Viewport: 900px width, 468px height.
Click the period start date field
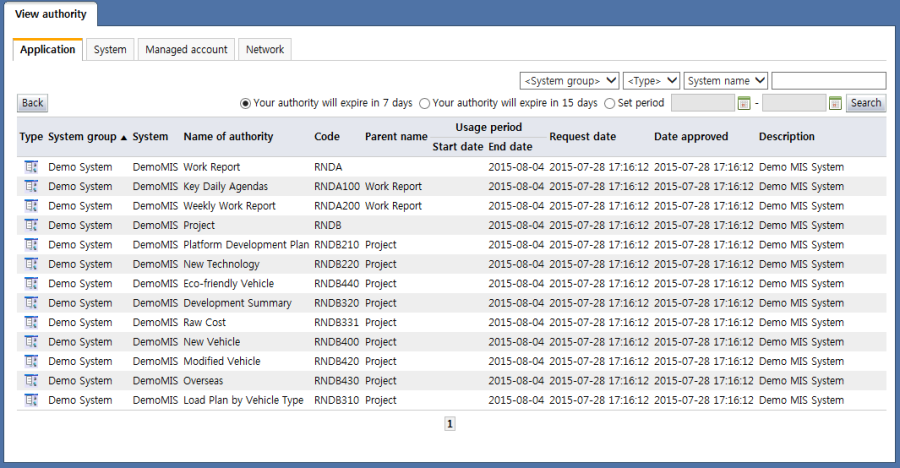703,103
